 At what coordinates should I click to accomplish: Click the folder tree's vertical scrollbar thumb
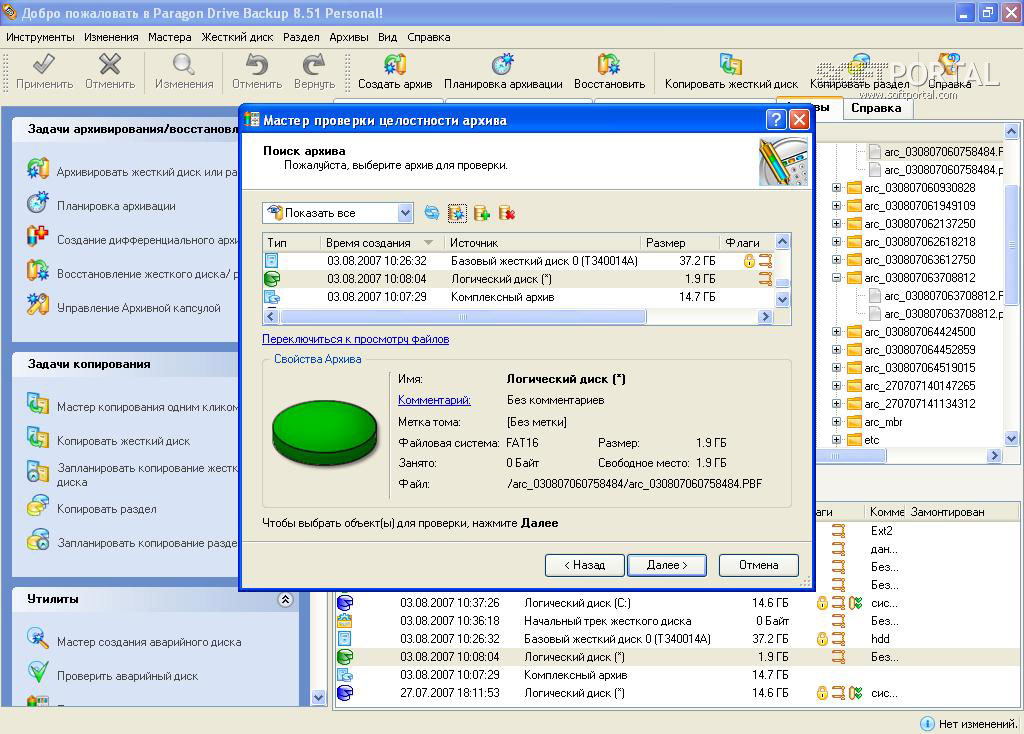1011,245
